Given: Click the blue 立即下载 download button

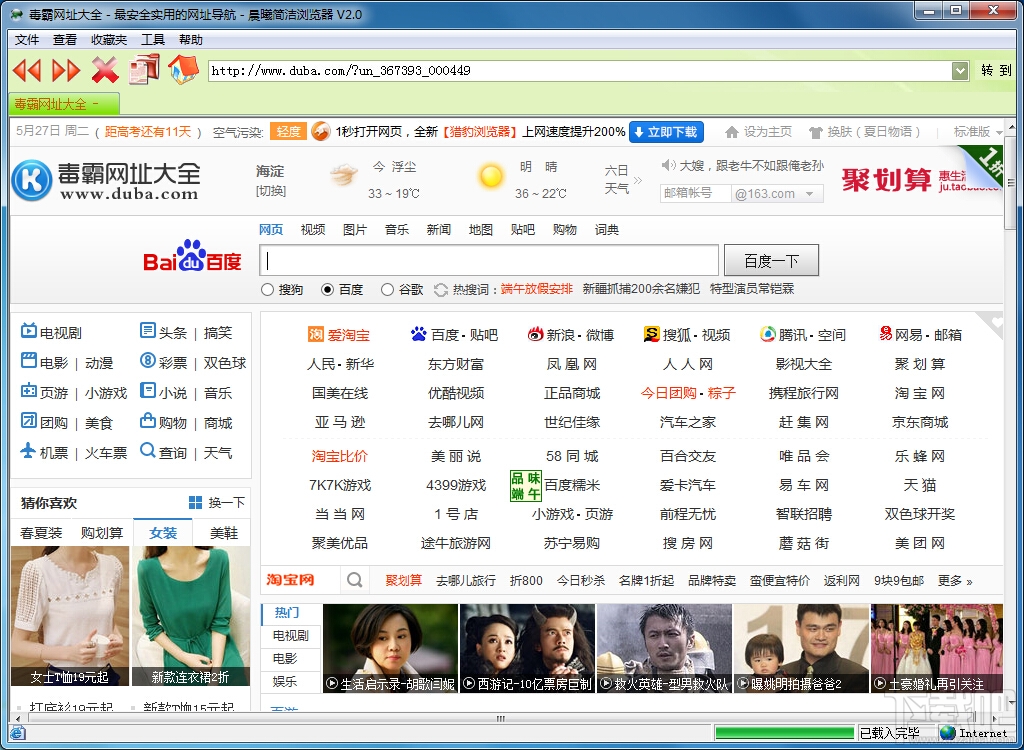Looking at the screenshot, I should click(x=666, y=132).
